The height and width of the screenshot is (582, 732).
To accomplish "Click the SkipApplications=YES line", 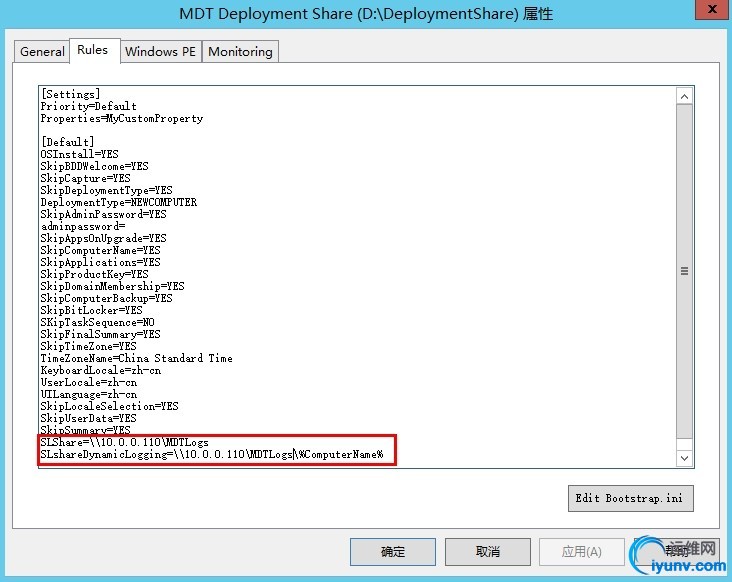I will coord(101,262).
